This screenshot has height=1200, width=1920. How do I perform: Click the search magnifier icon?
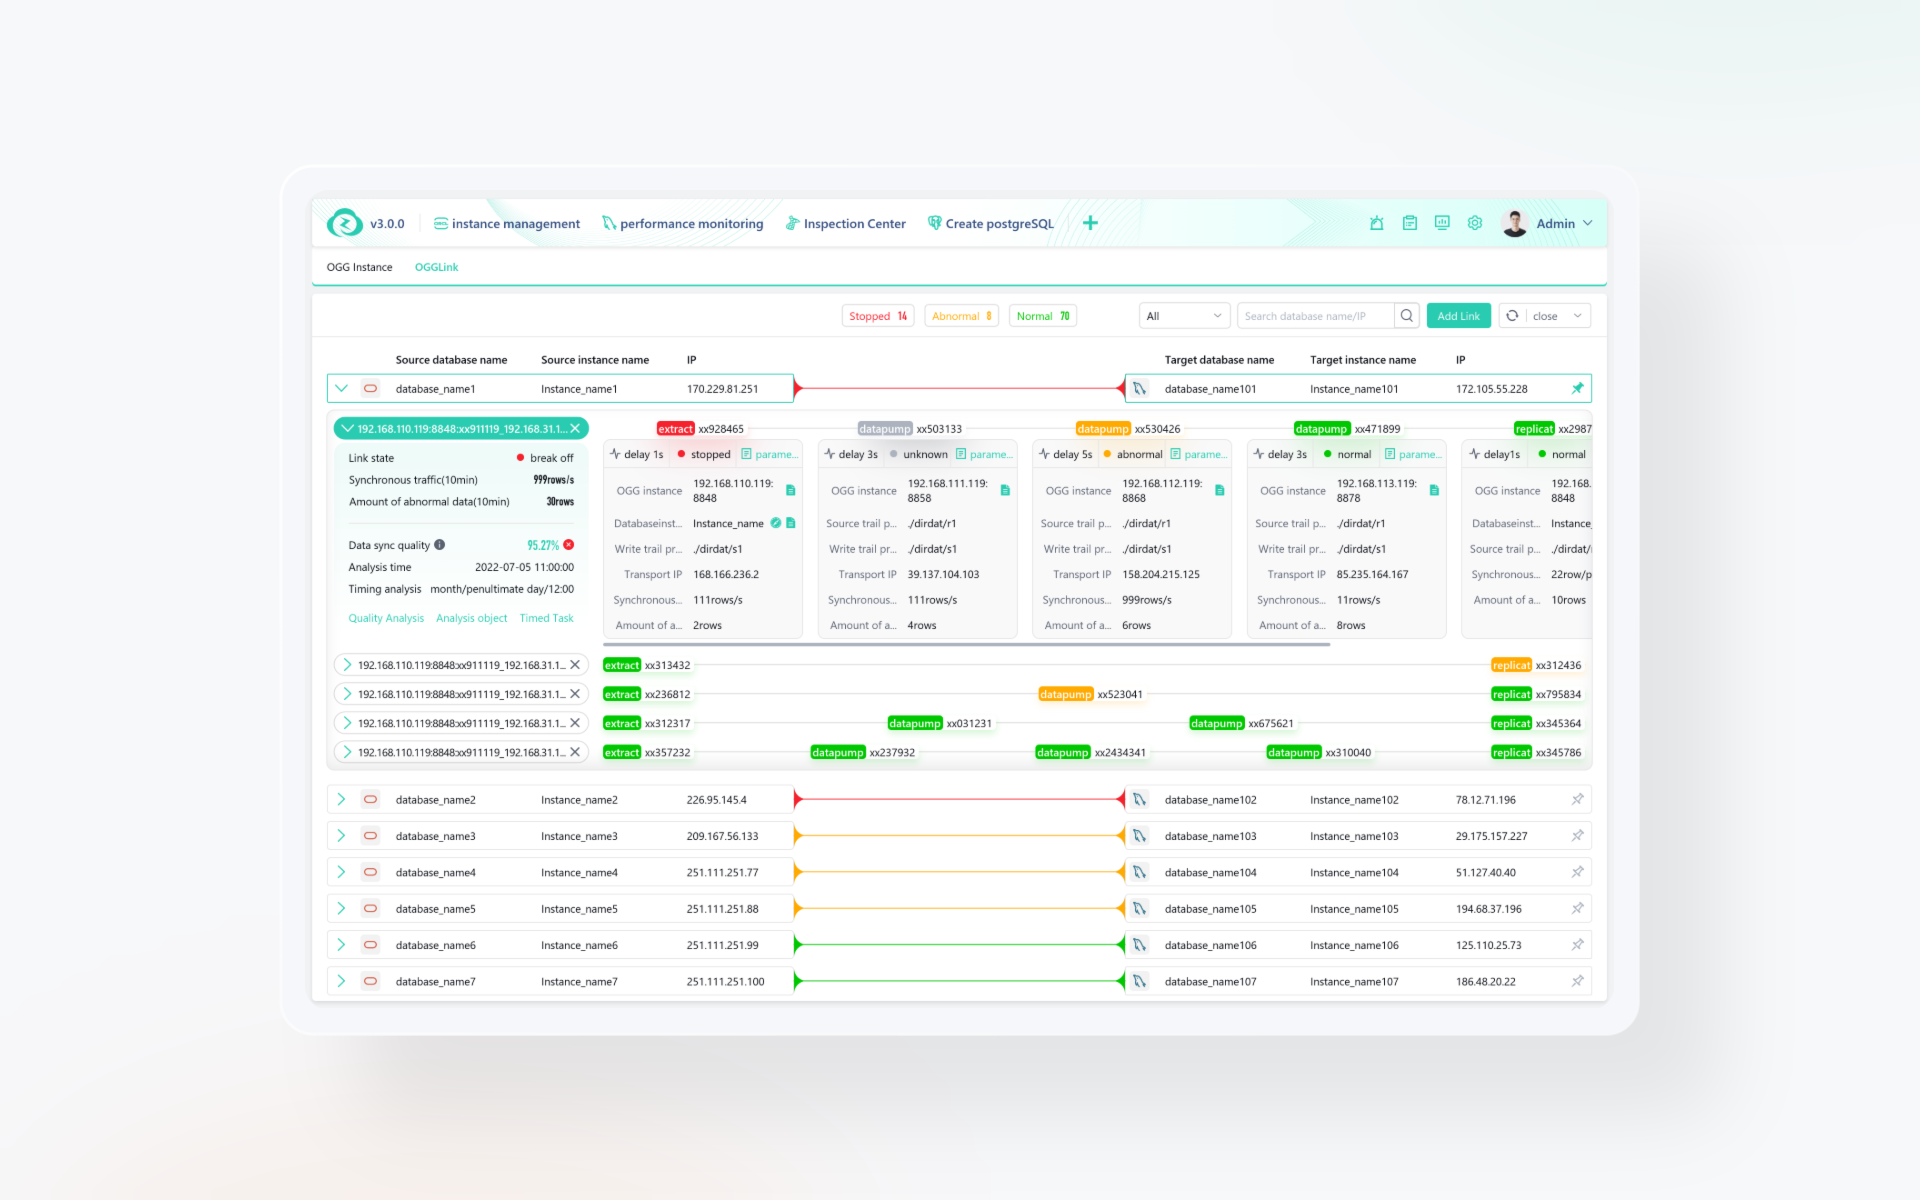coord(1407,316)
